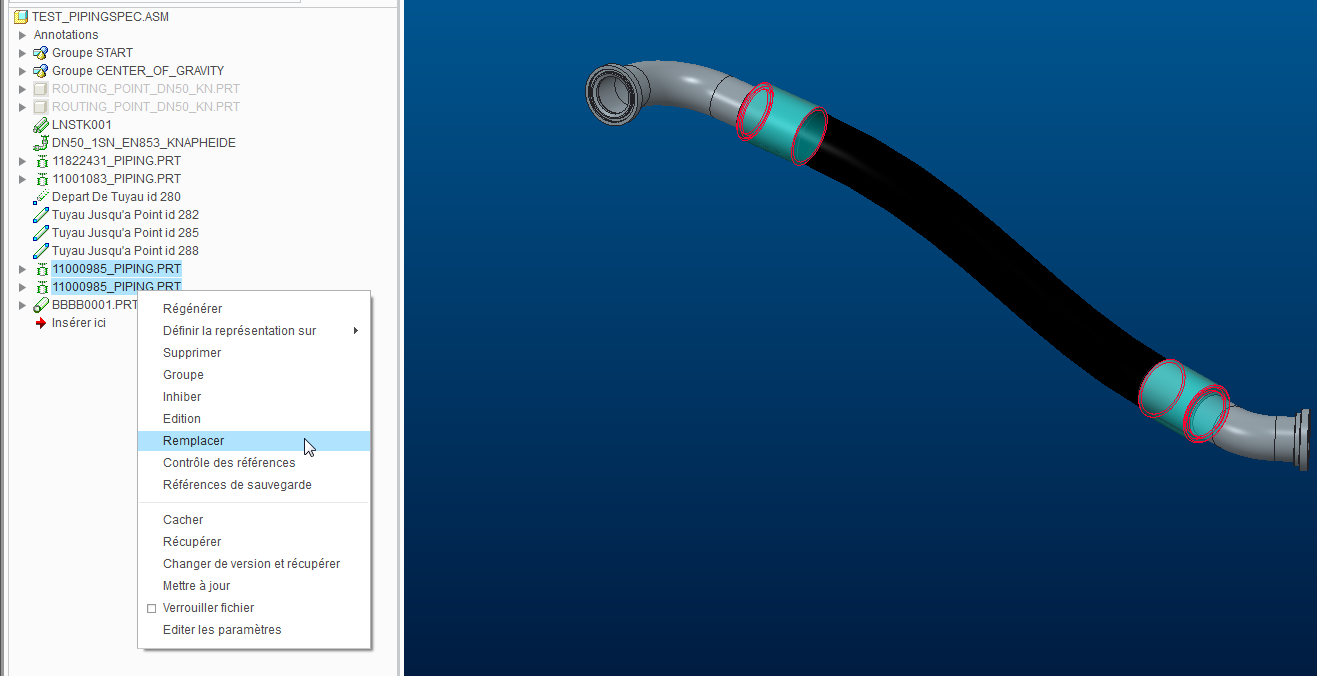Open Contrôle des références
Image resolution: width=1317 pixels, height=676 pixels.
229,463
